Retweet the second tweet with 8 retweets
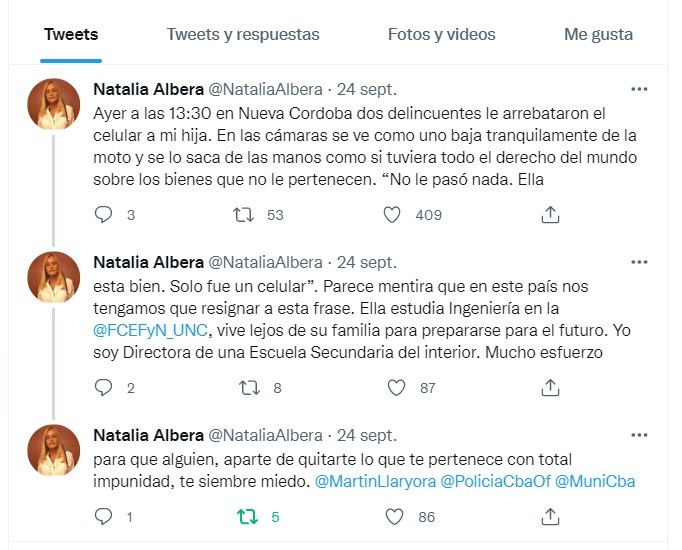The image size is (682, 550). coord(245,386)
